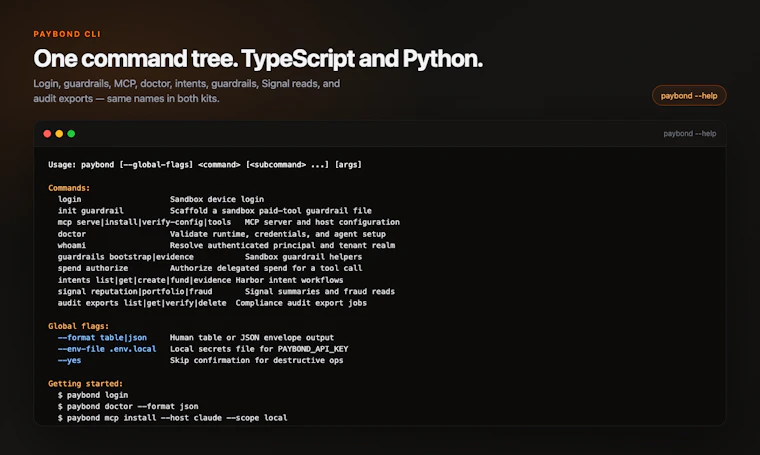Click the "whoami" command name
The width and height of the screenshot is (760, 455).
(x=72, y=245)
